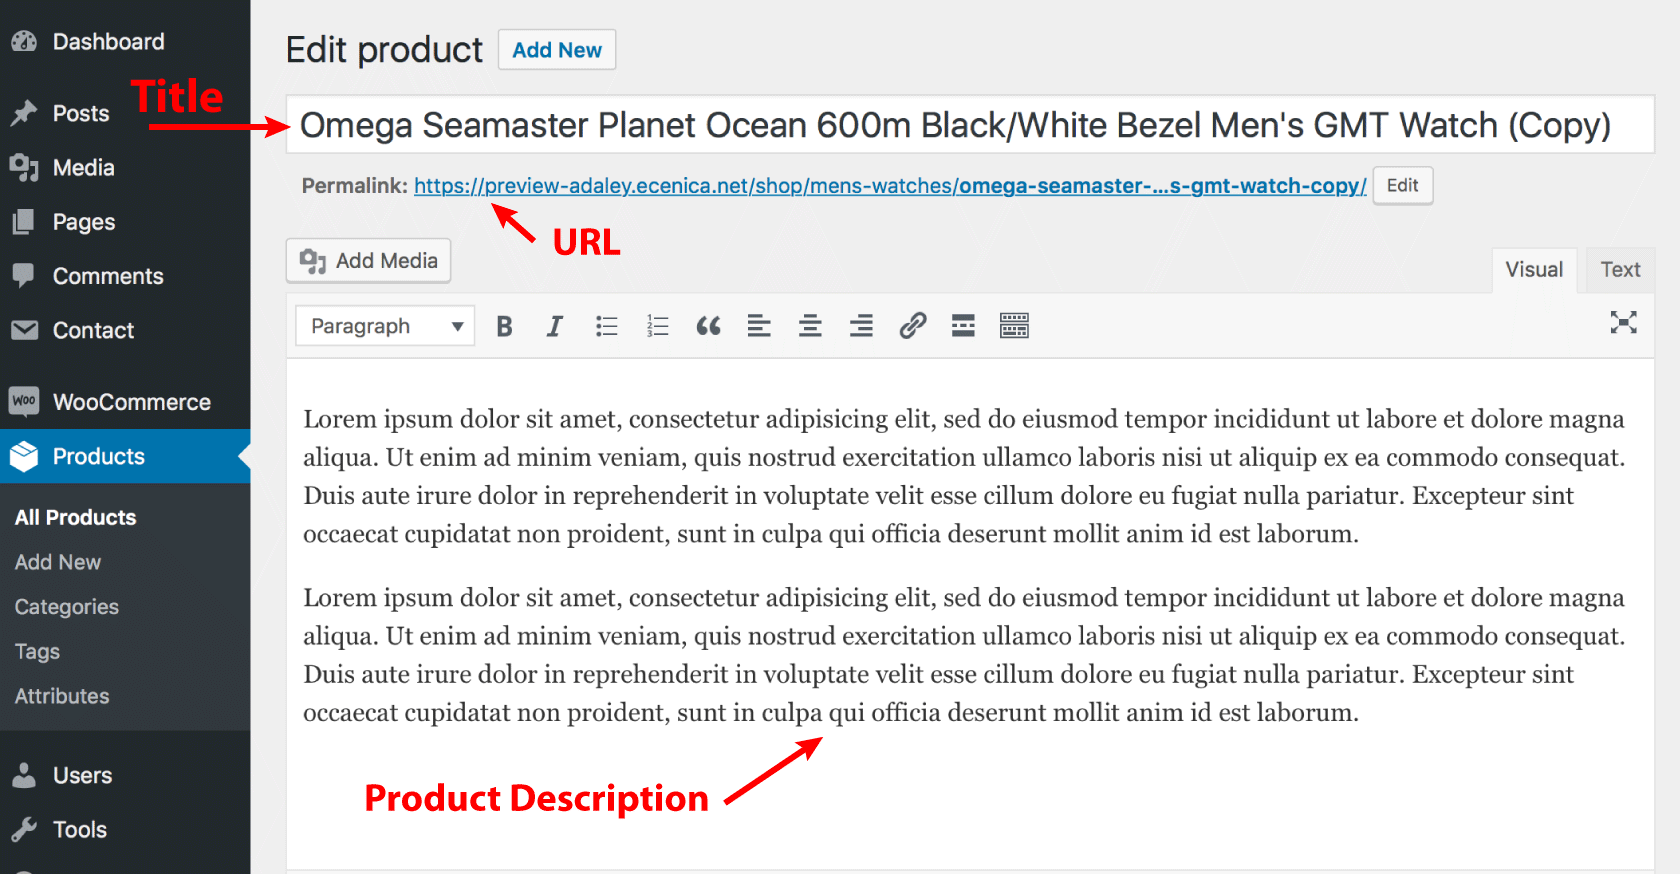Open Add New in Products submenu
The width and height of the screenshot is (1680, 874).
point(58,562)
